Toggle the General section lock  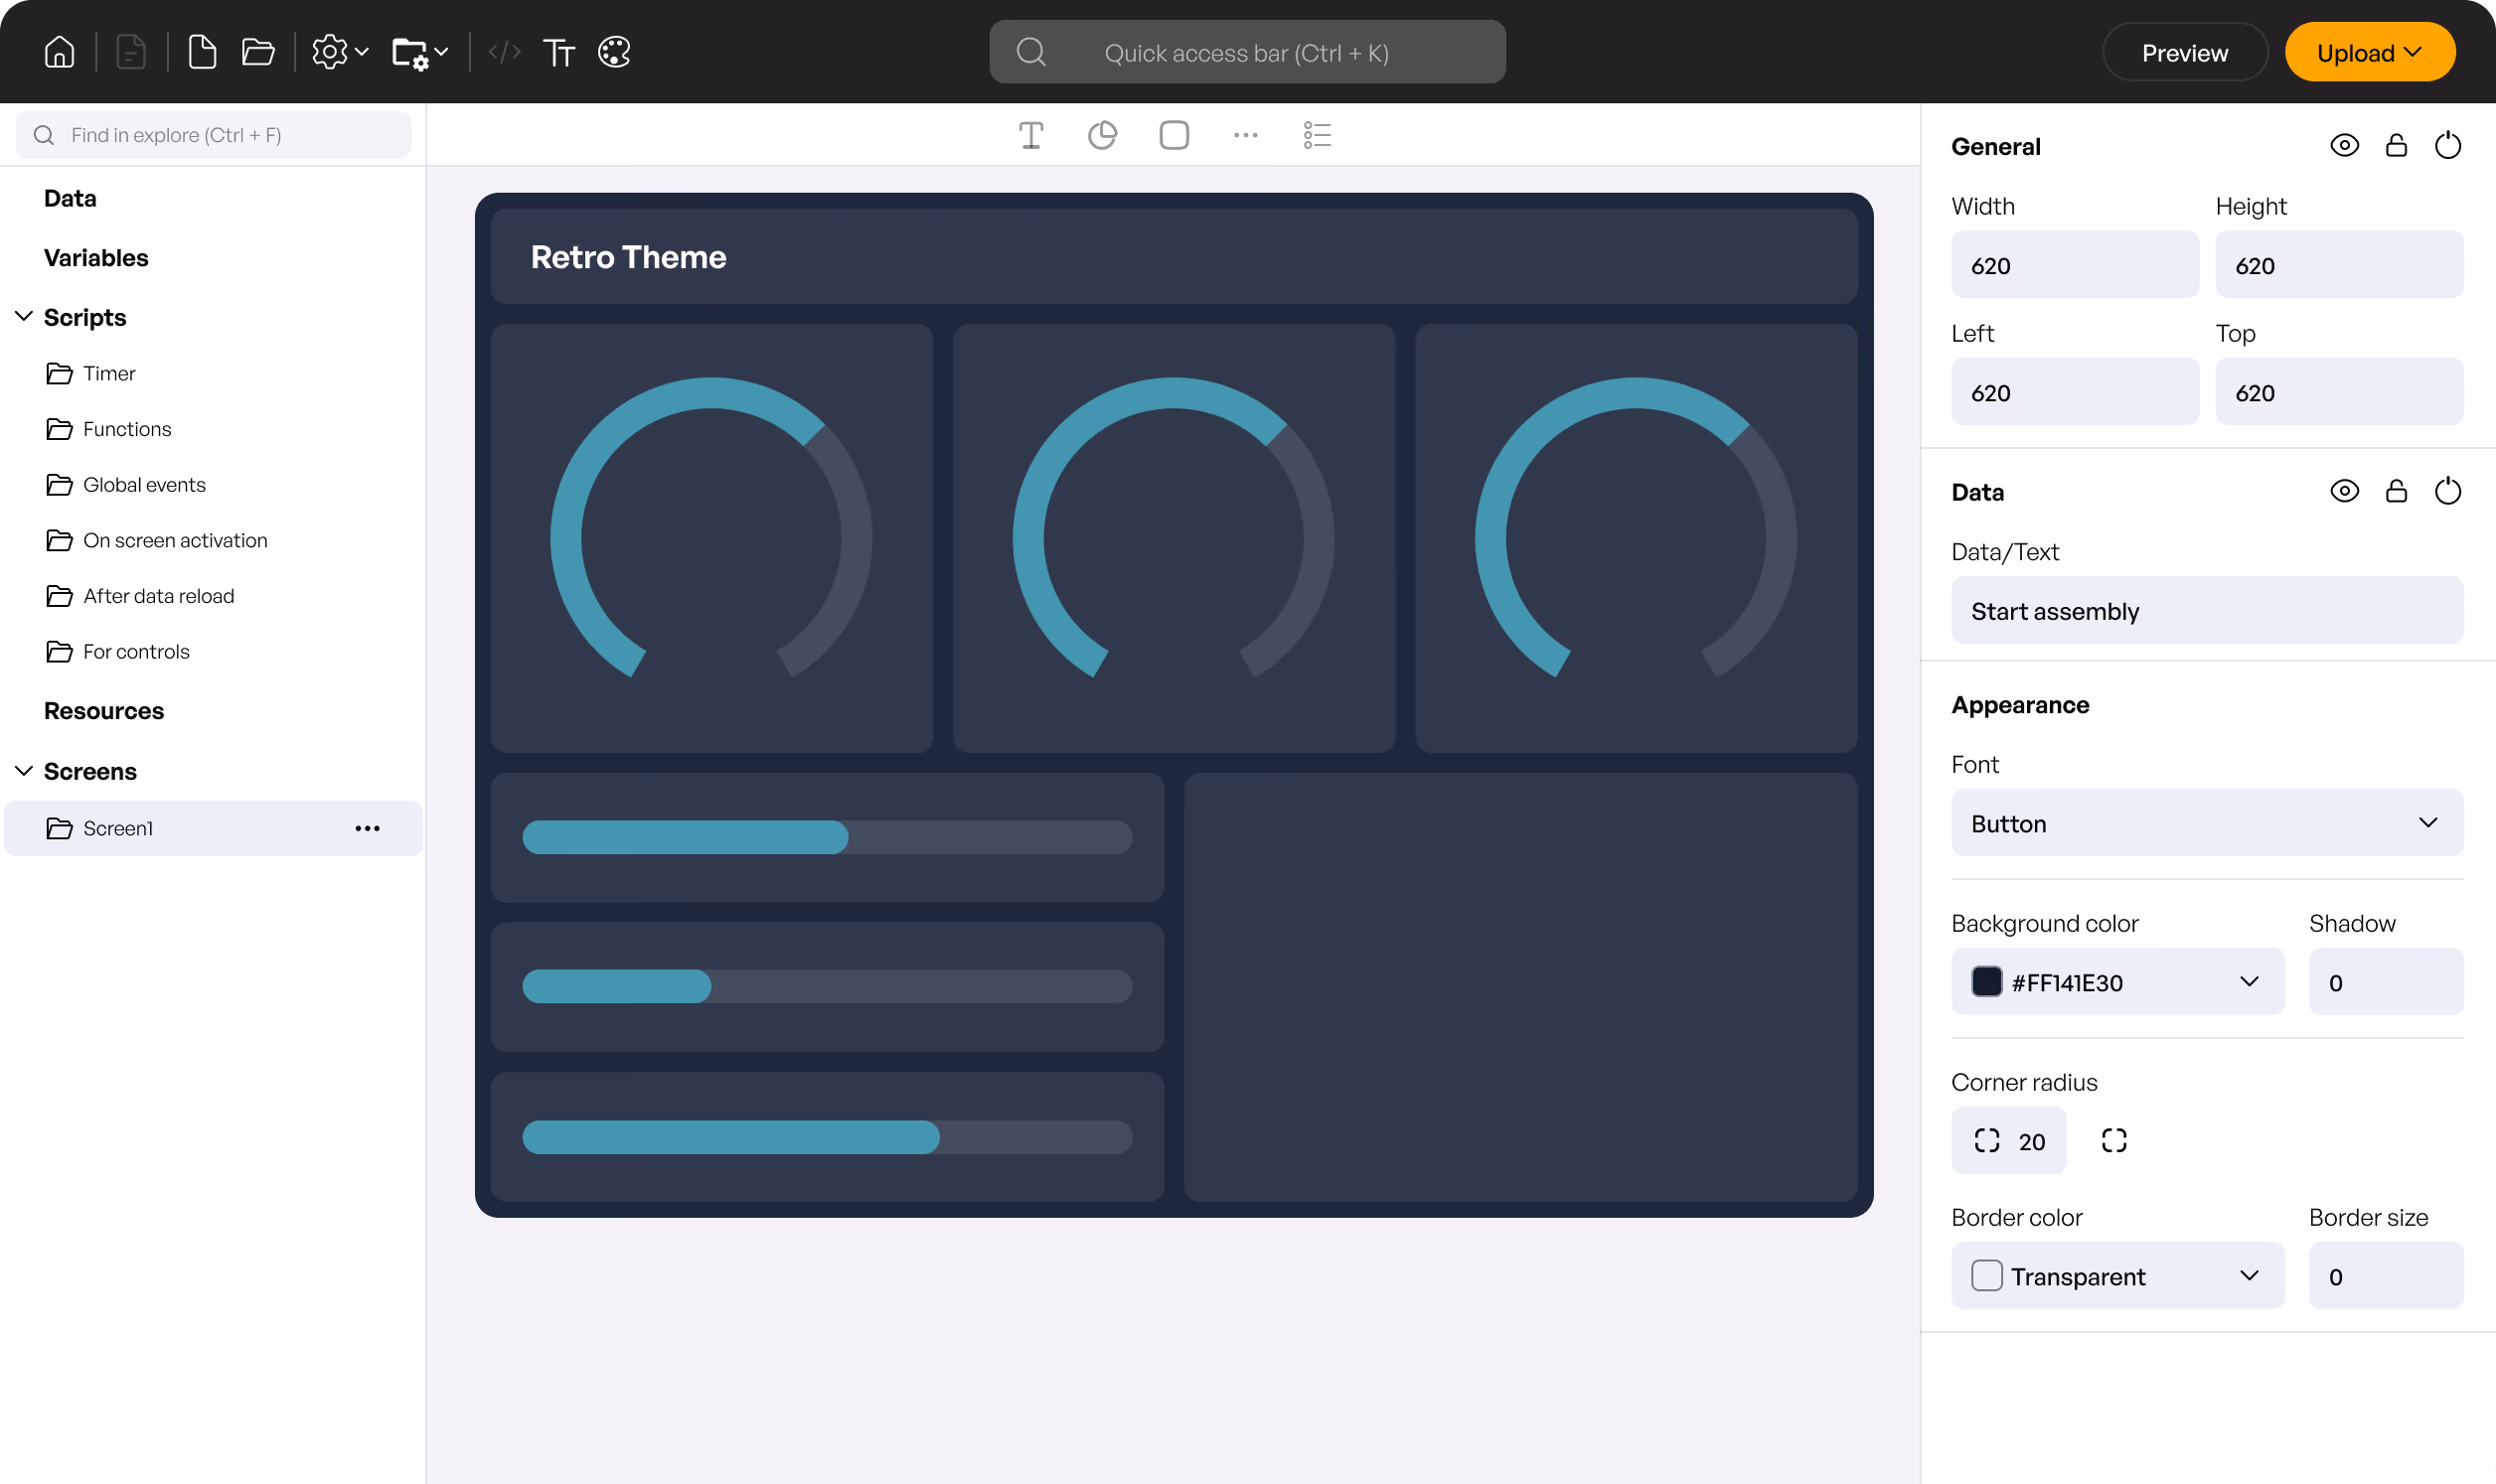2396,146
